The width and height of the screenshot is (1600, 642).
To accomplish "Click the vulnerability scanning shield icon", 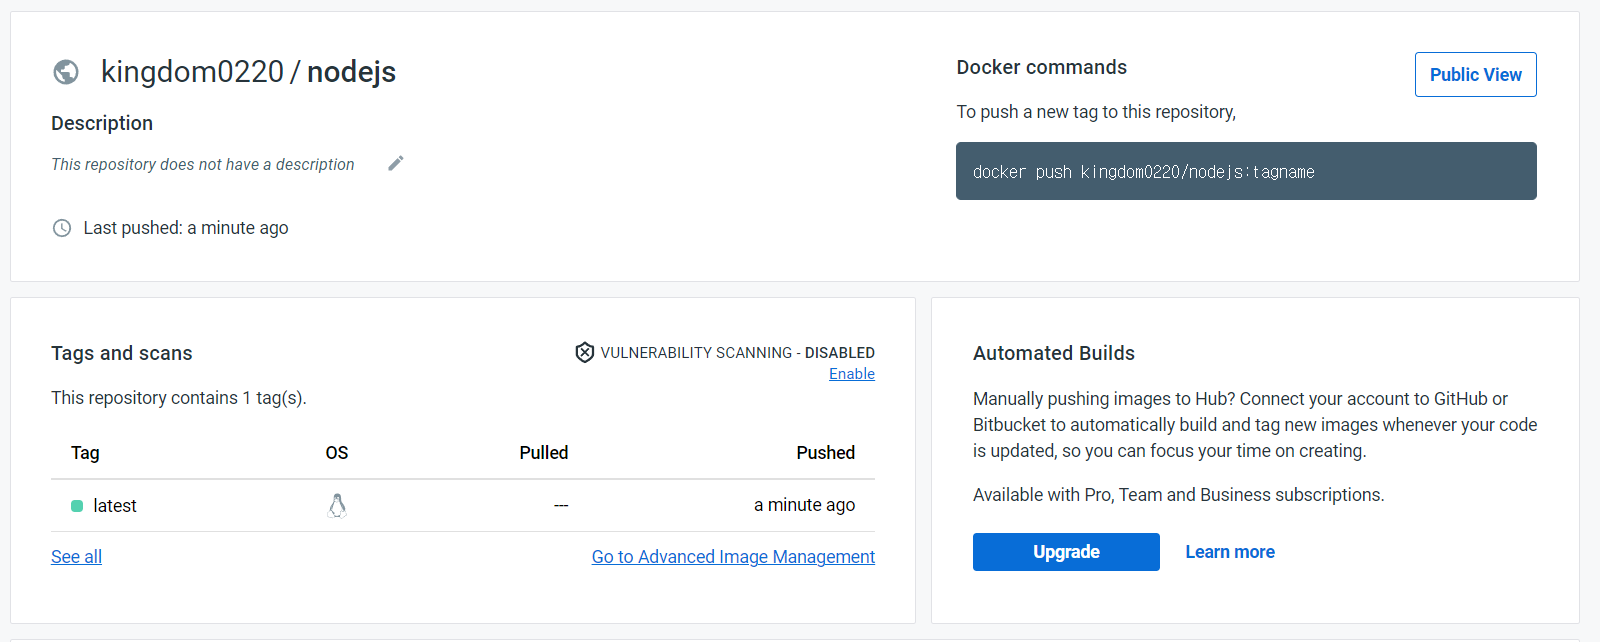I will (585, 352).
